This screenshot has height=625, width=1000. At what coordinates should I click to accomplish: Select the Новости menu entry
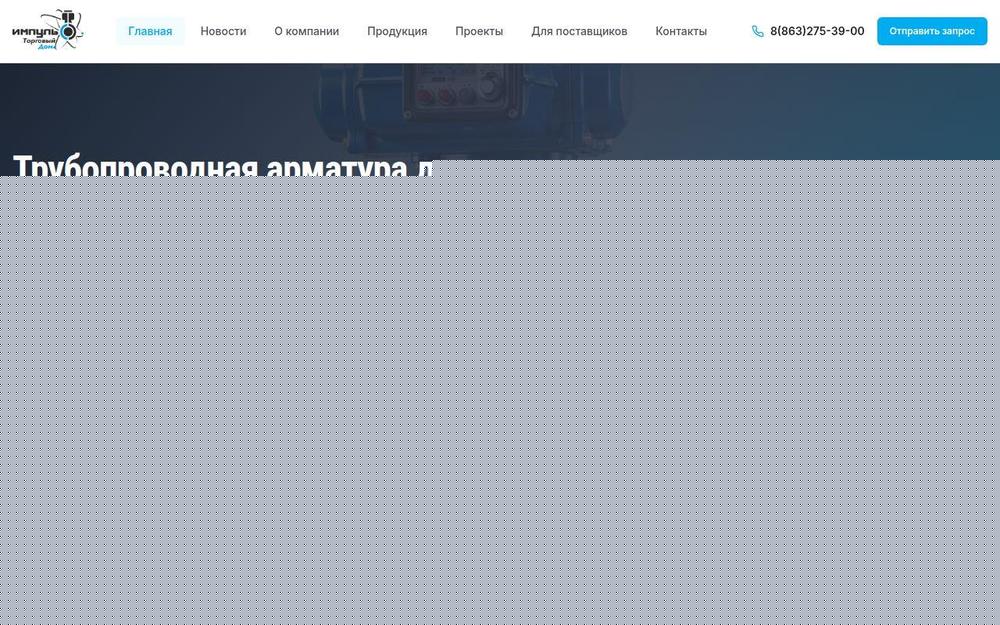pyautogui.click(x=223, y=31)
